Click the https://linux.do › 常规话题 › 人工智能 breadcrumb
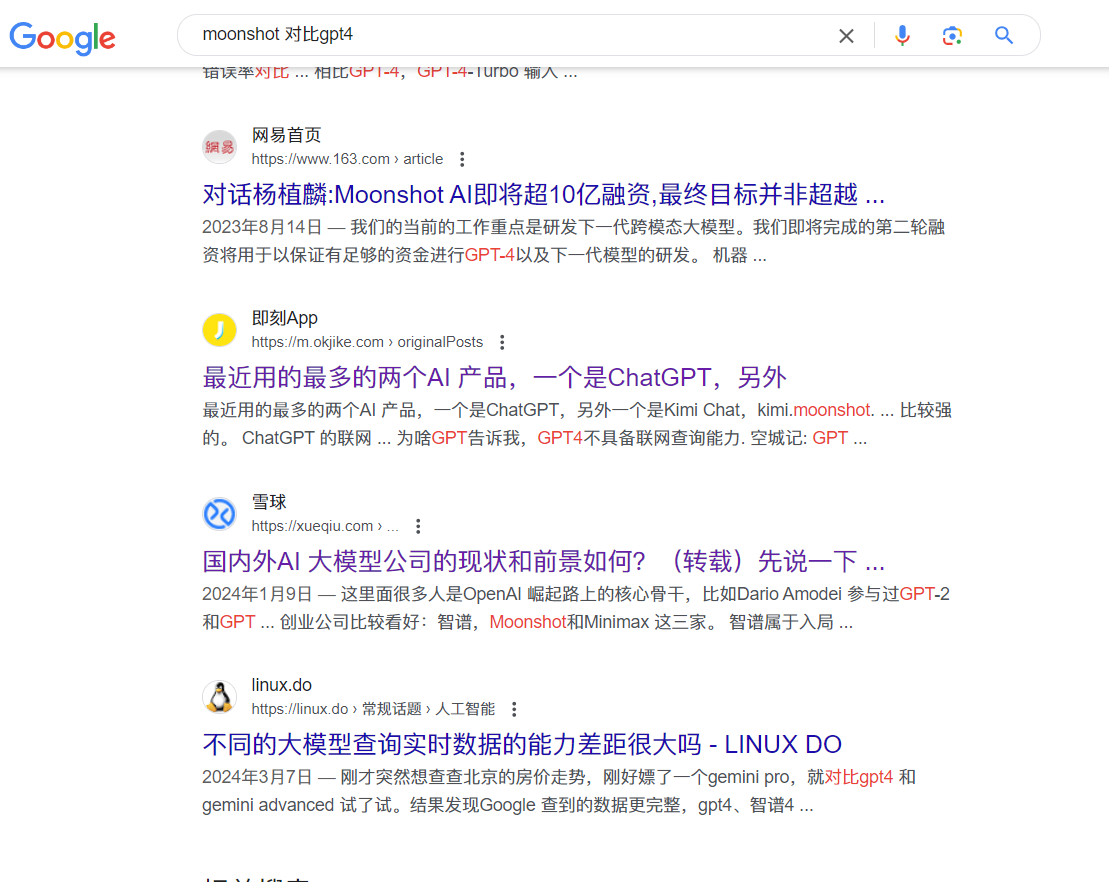Viewport: 1109px width, 882px height. click(x=373, y=709)
